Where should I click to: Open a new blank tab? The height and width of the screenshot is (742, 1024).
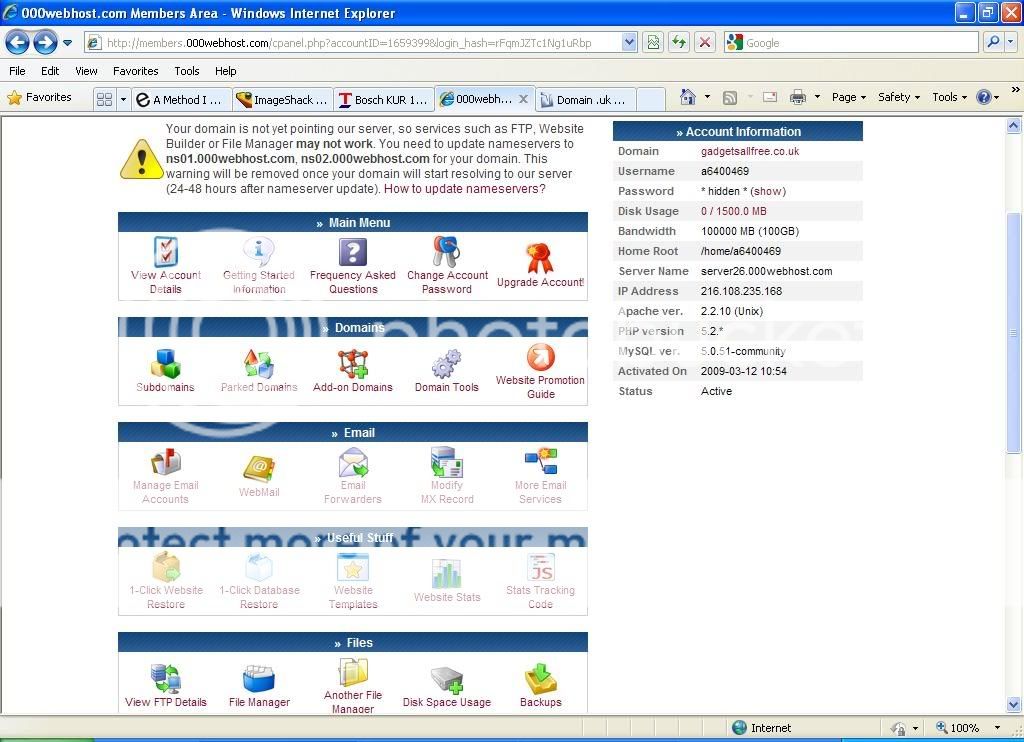click(x=650, y=99)
